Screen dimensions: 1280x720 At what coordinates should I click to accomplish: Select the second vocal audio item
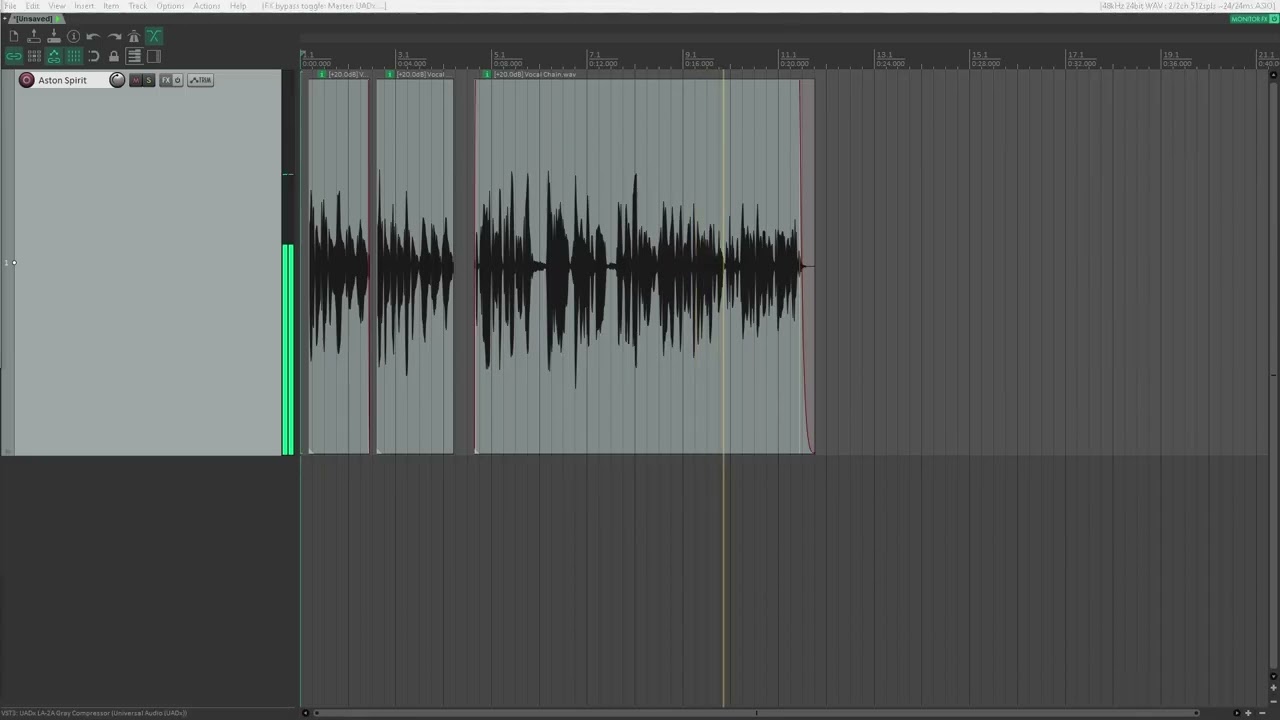tap(414, 265)
